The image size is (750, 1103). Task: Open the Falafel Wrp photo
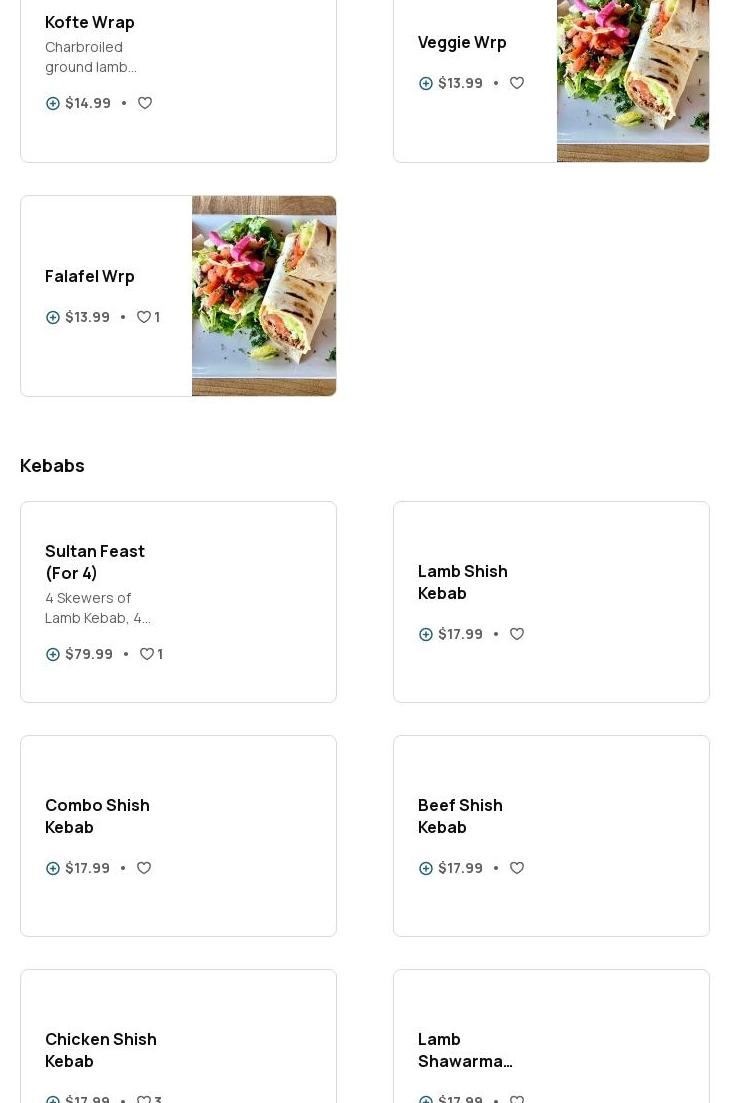click(x=264, y=296)
